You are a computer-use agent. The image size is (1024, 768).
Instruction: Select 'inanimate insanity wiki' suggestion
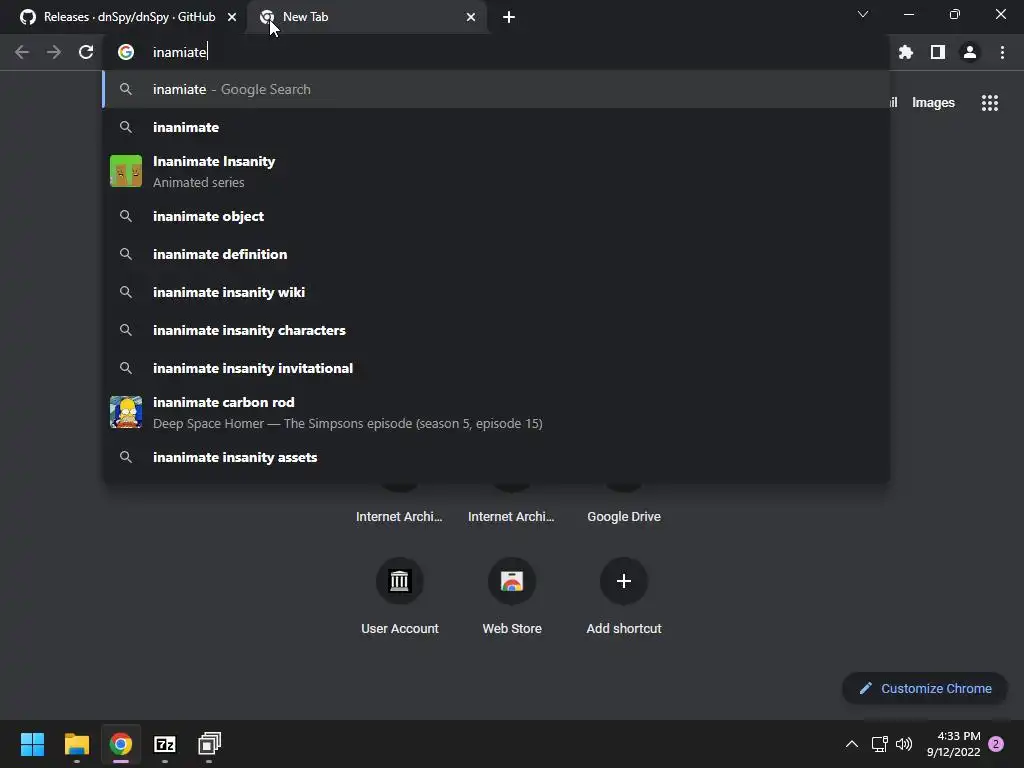tap(496, 292)
